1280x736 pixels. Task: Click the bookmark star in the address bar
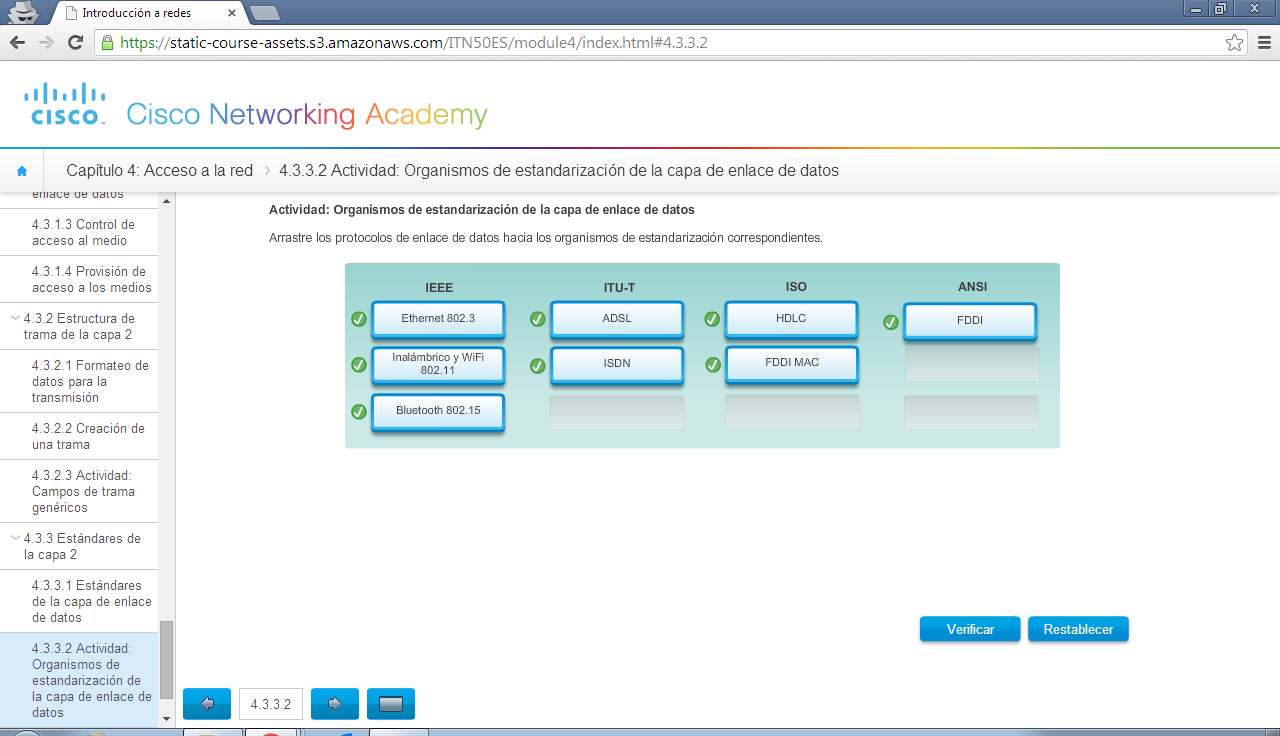click(x=1232, y=43)
